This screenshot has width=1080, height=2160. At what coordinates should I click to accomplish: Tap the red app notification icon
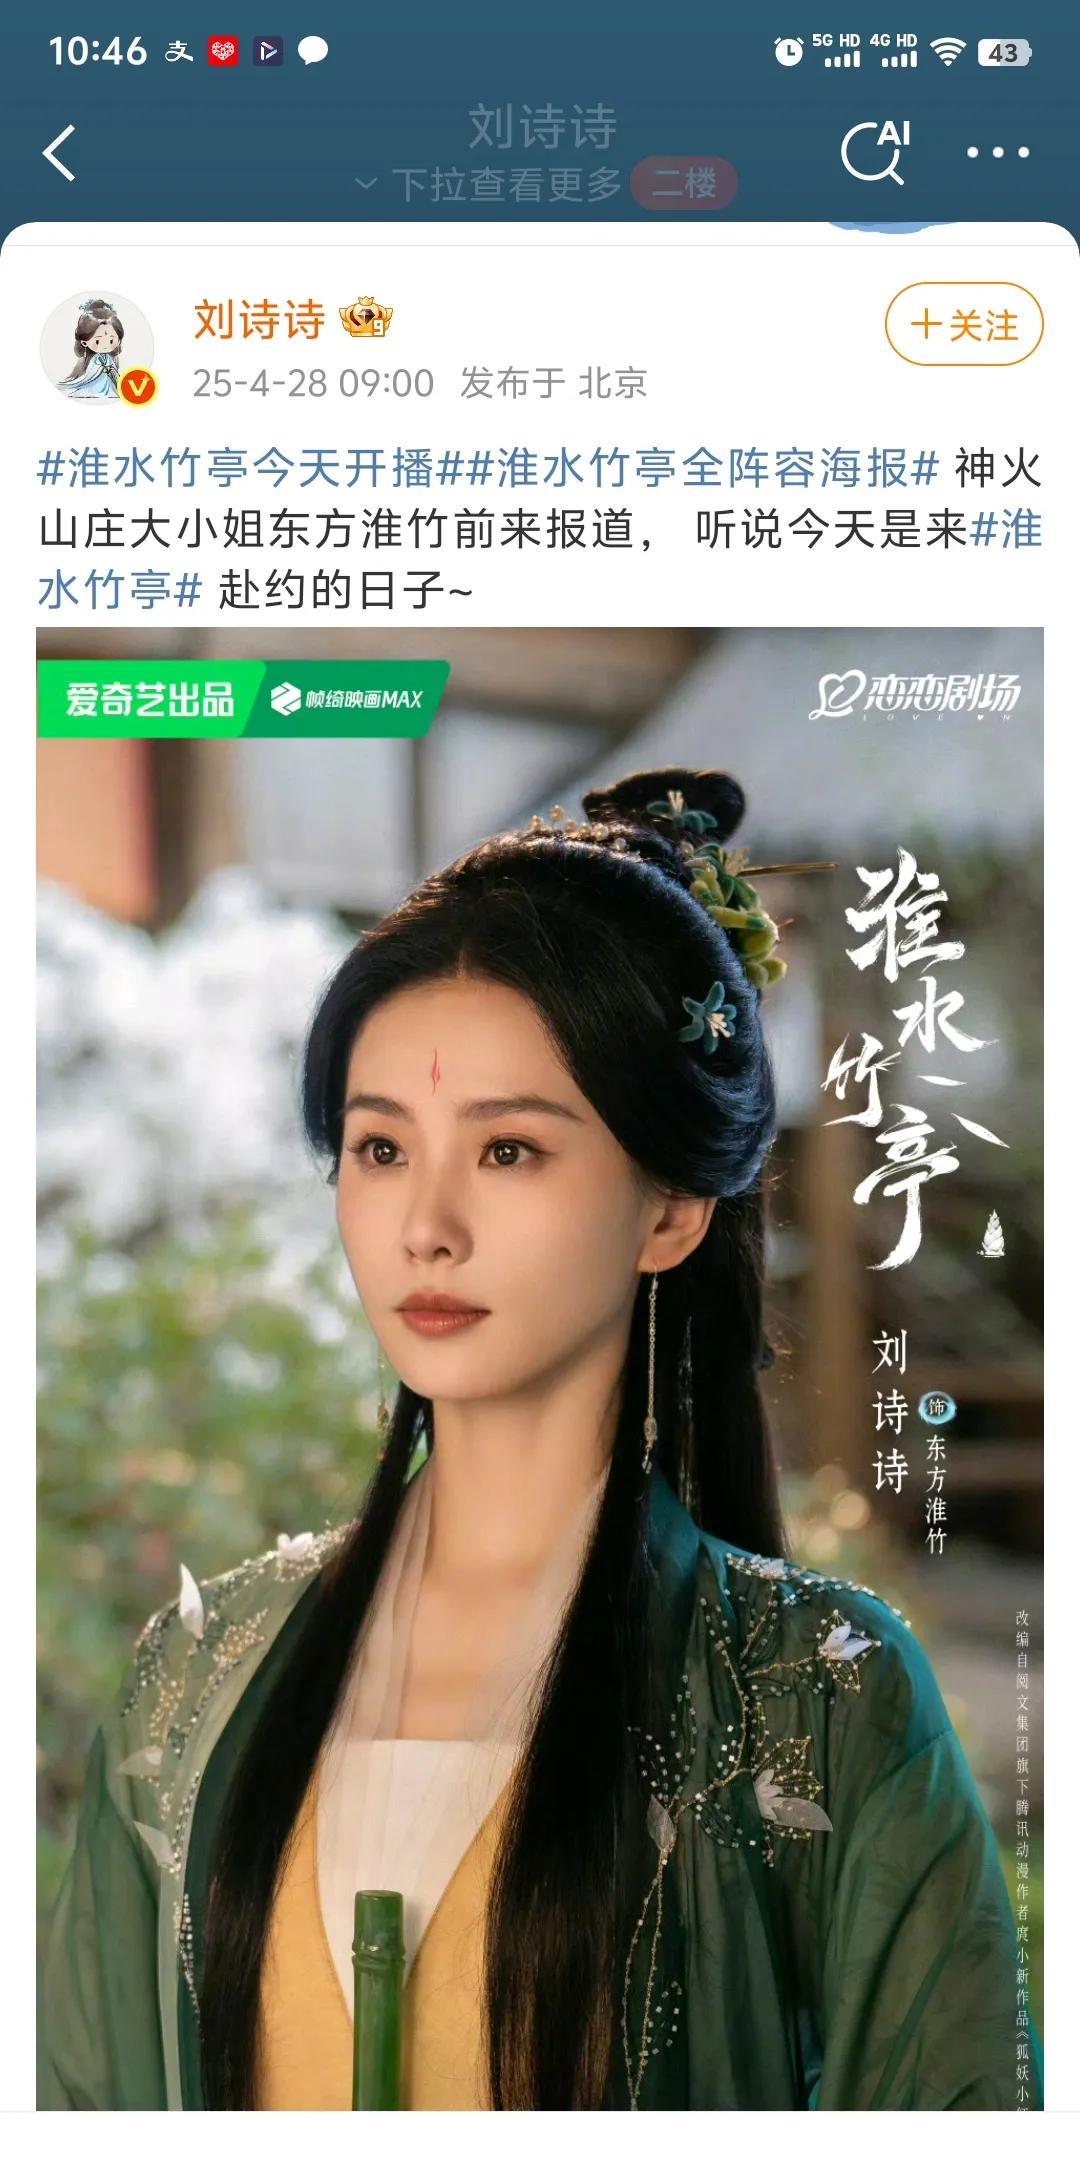[223, 51]
